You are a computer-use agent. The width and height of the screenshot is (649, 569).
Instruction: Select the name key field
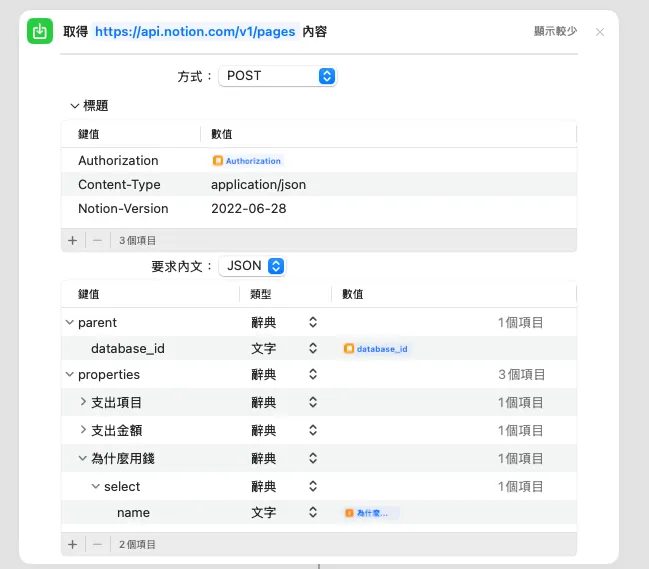(x=133, y=513)
